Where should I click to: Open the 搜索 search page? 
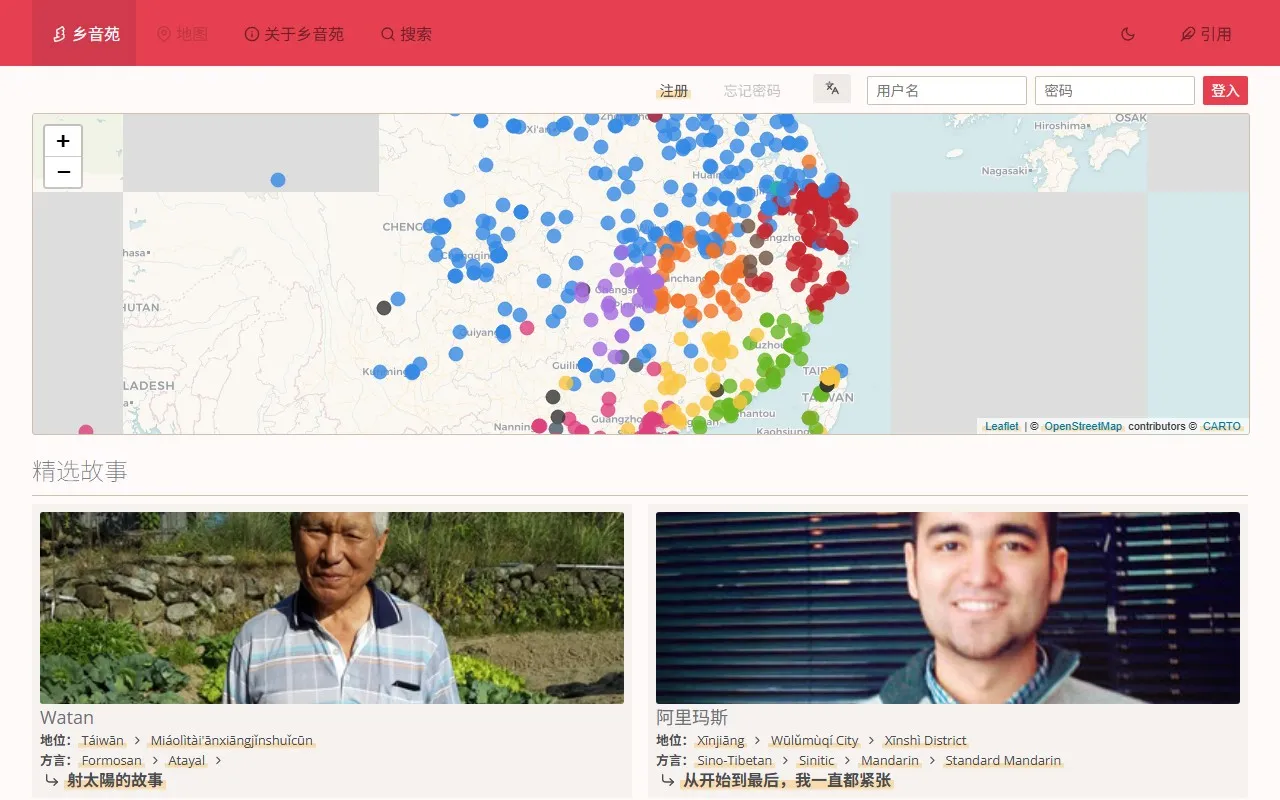tap(406, 34)
